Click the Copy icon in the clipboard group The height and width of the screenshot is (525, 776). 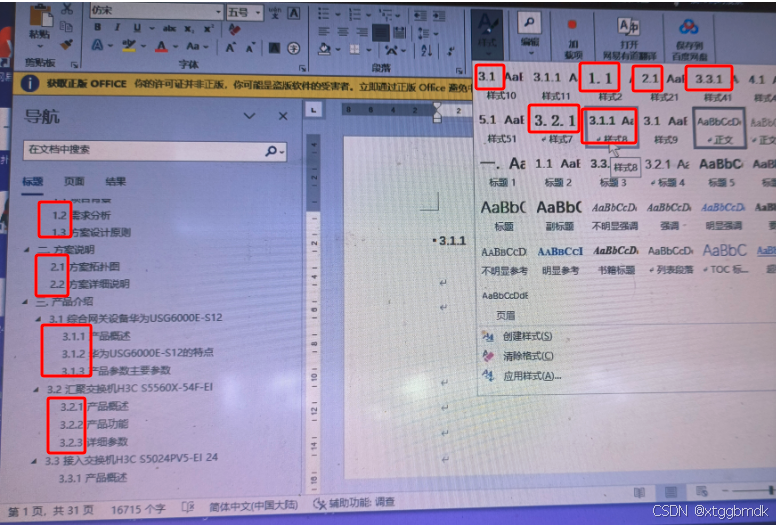(66, 26)
